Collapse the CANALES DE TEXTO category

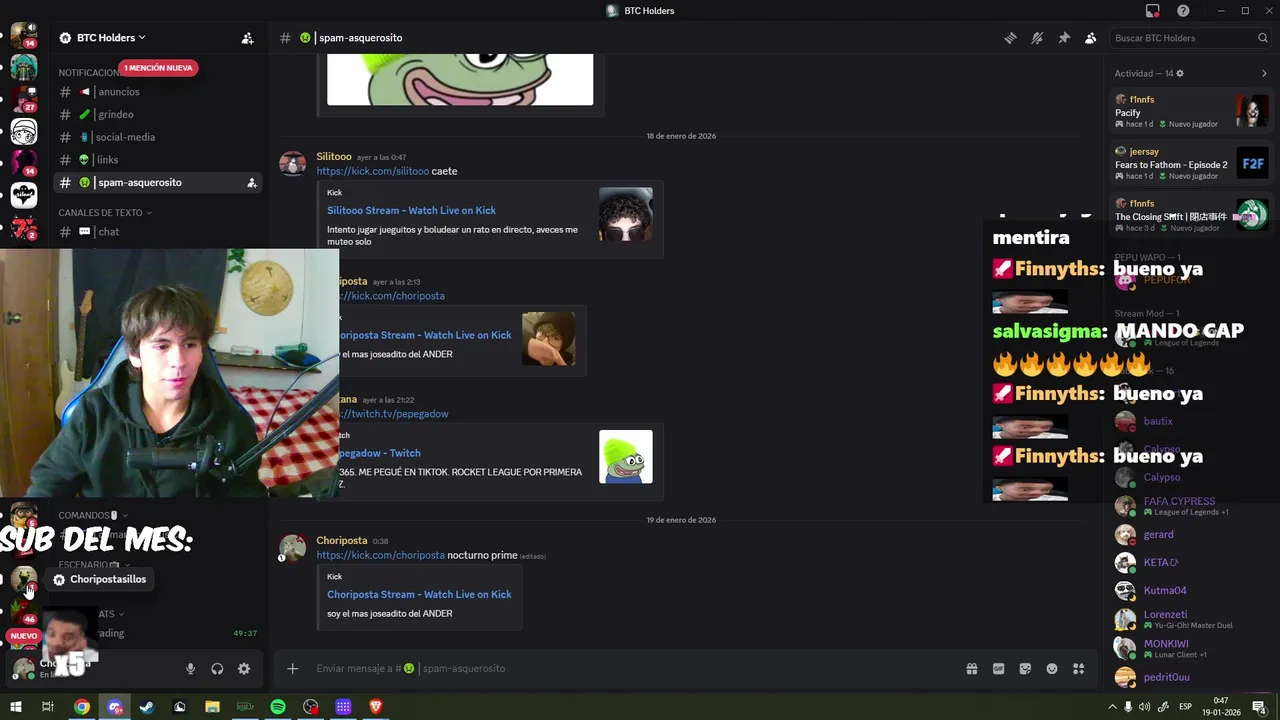pyautogui.click(x=105, y=213)
